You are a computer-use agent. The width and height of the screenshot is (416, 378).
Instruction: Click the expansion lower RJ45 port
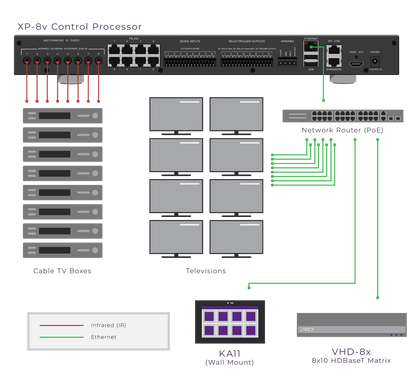334,62
